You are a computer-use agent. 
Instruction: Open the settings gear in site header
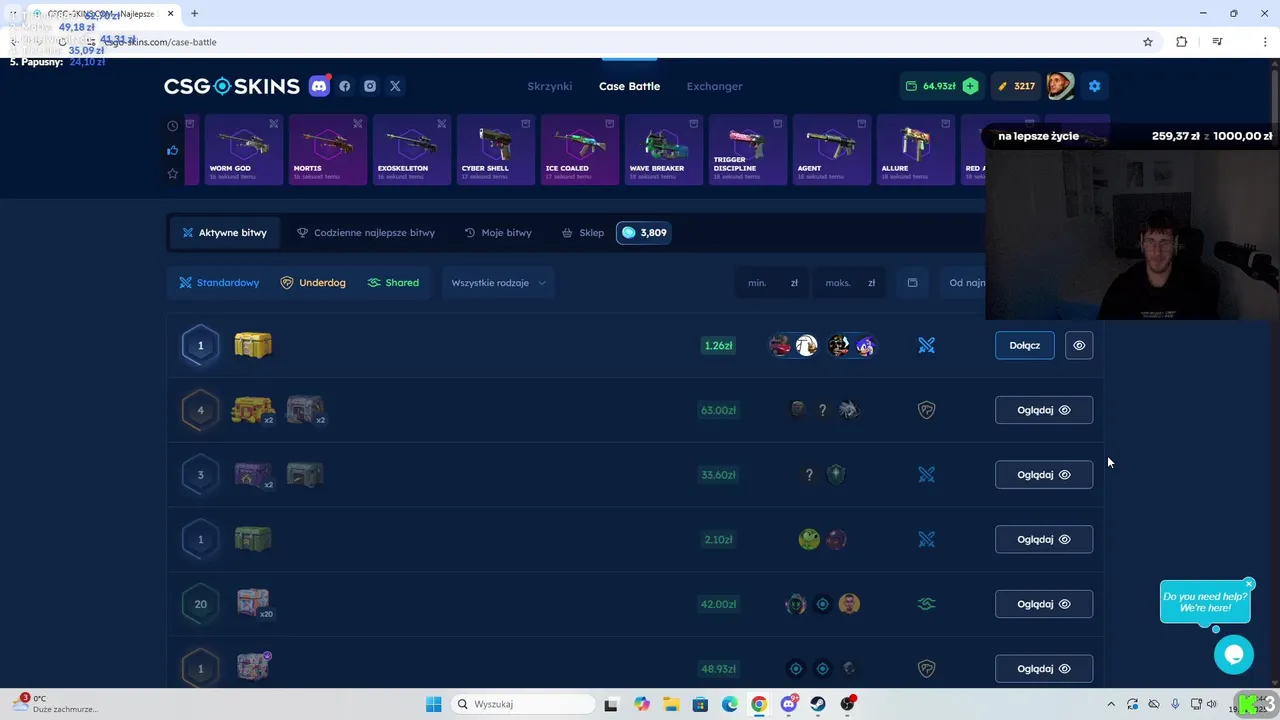tap(1094, 86)
